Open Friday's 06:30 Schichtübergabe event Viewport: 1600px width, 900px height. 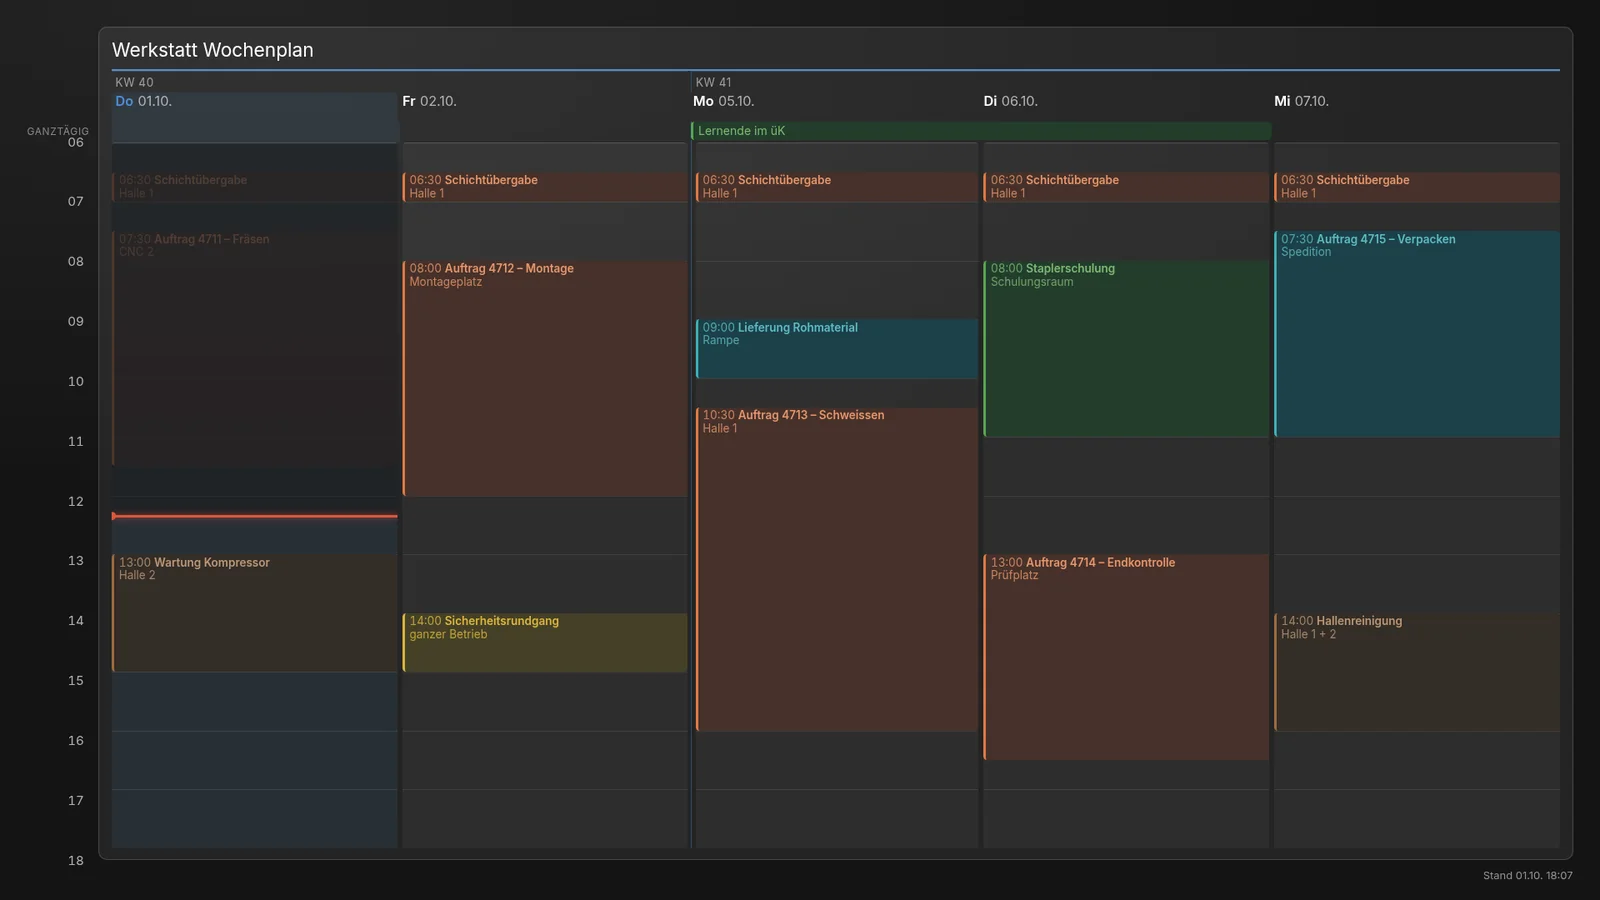point(545,187)
